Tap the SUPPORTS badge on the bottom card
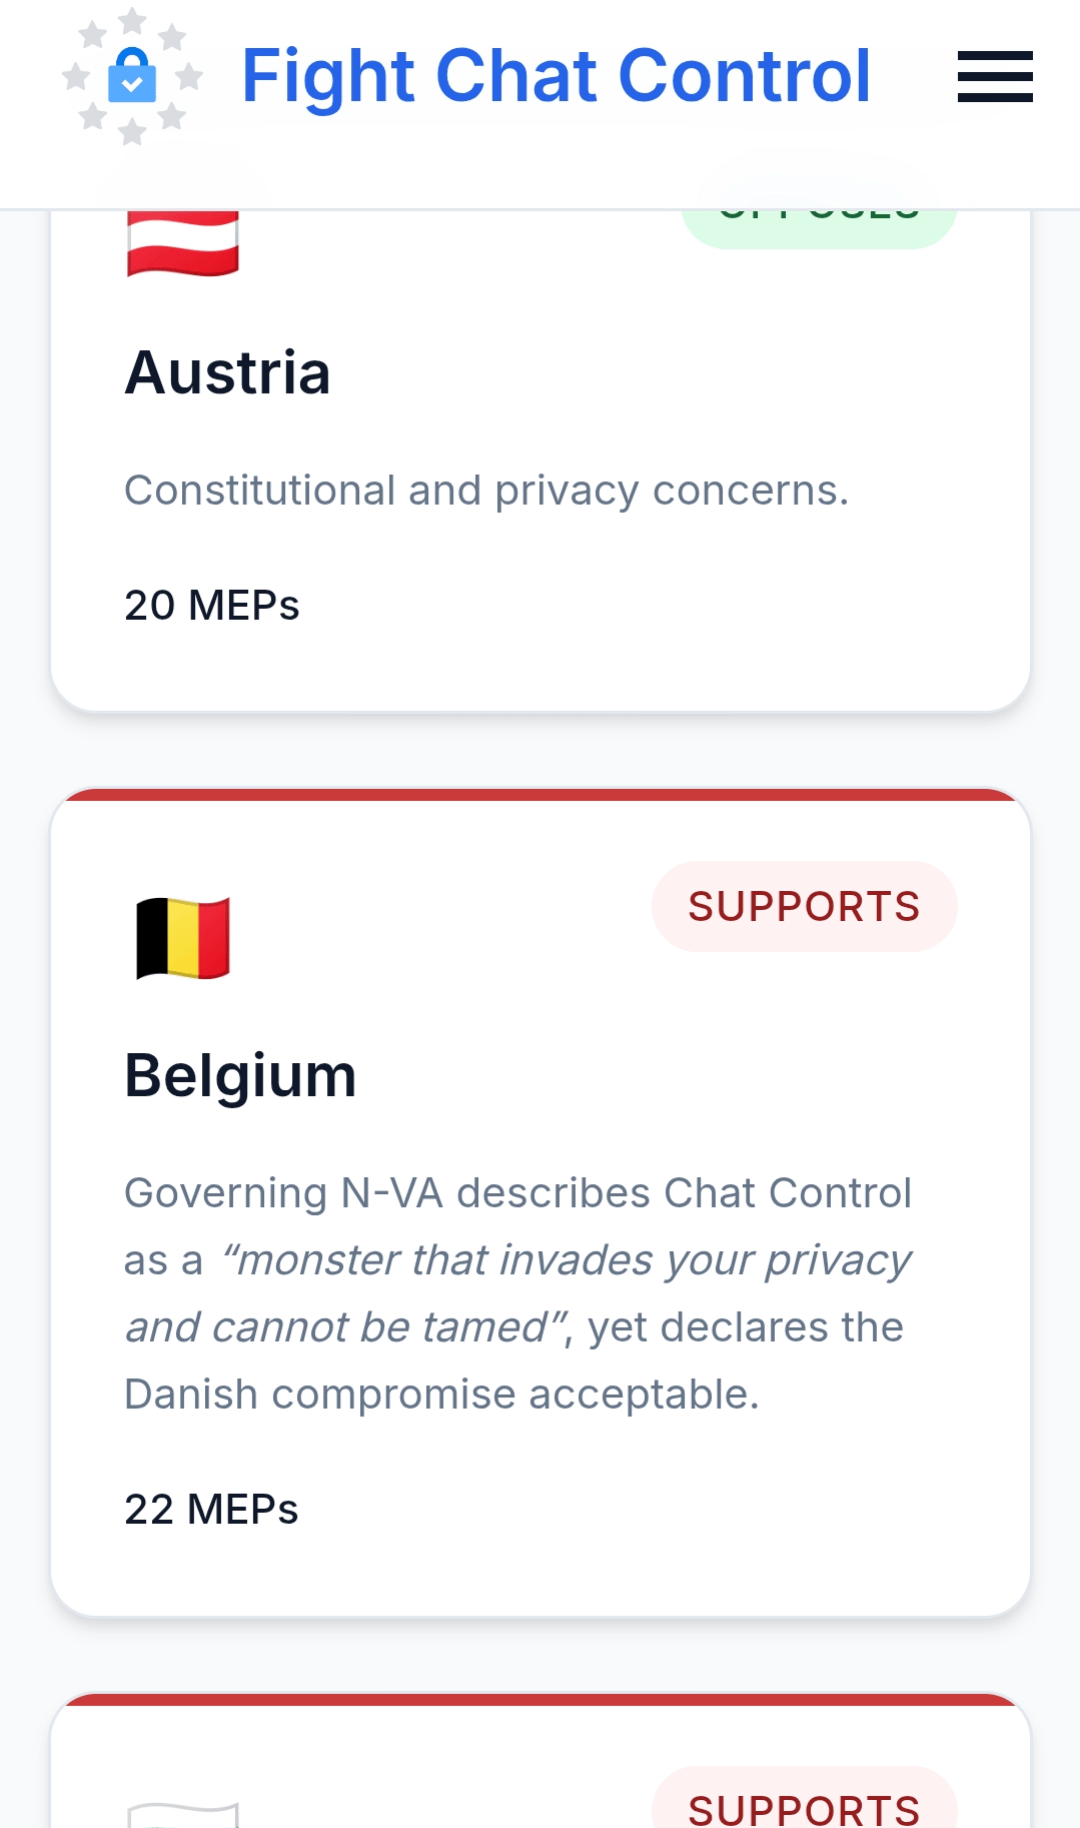This screenshot has width=1080, height=1828. coord(804,1806)
